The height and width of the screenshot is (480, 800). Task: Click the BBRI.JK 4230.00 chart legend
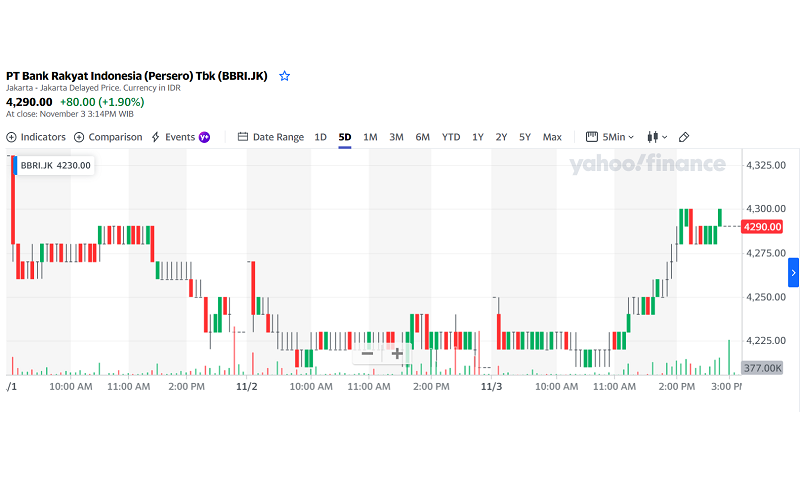54,165
